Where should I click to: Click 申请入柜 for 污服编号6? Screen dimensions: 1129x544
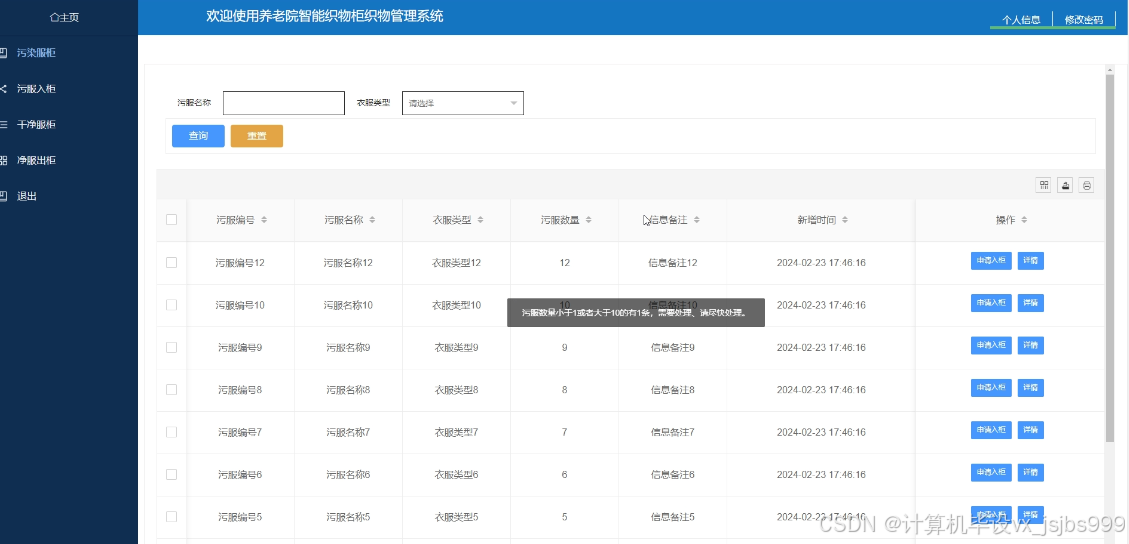991,473
